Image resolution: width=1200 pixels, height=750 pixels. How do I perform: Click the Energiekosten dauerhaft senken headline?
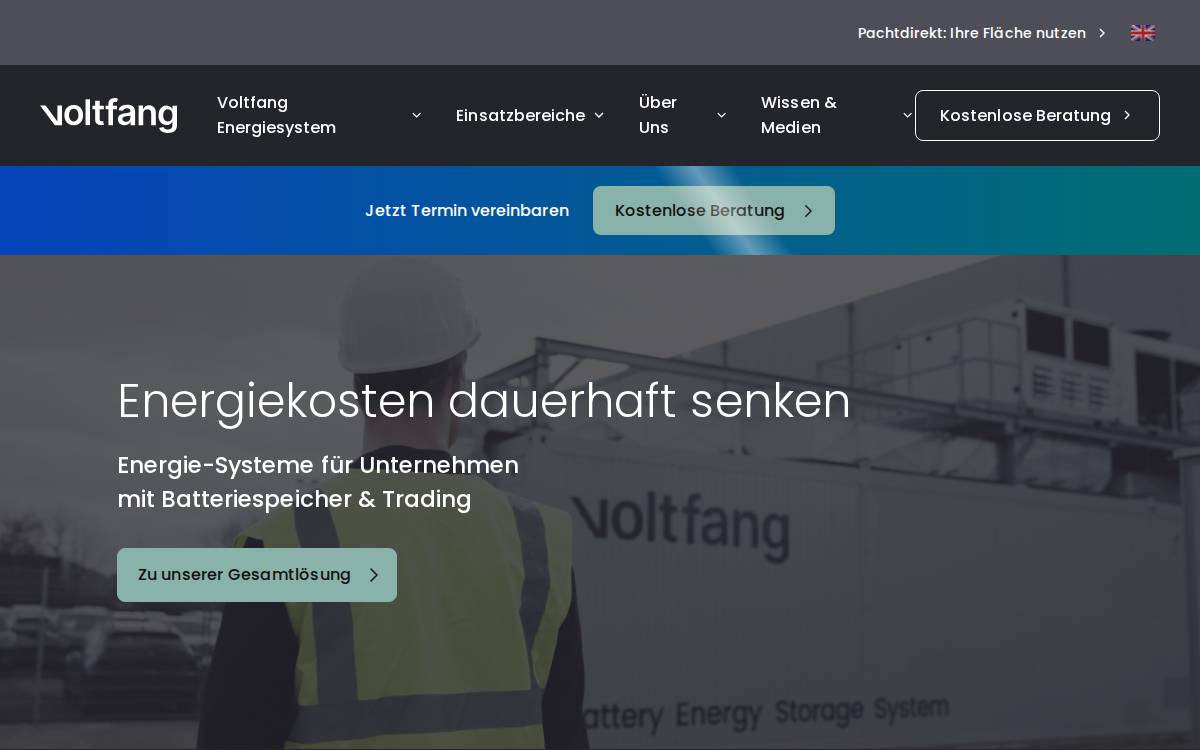[x=484, y=401]
